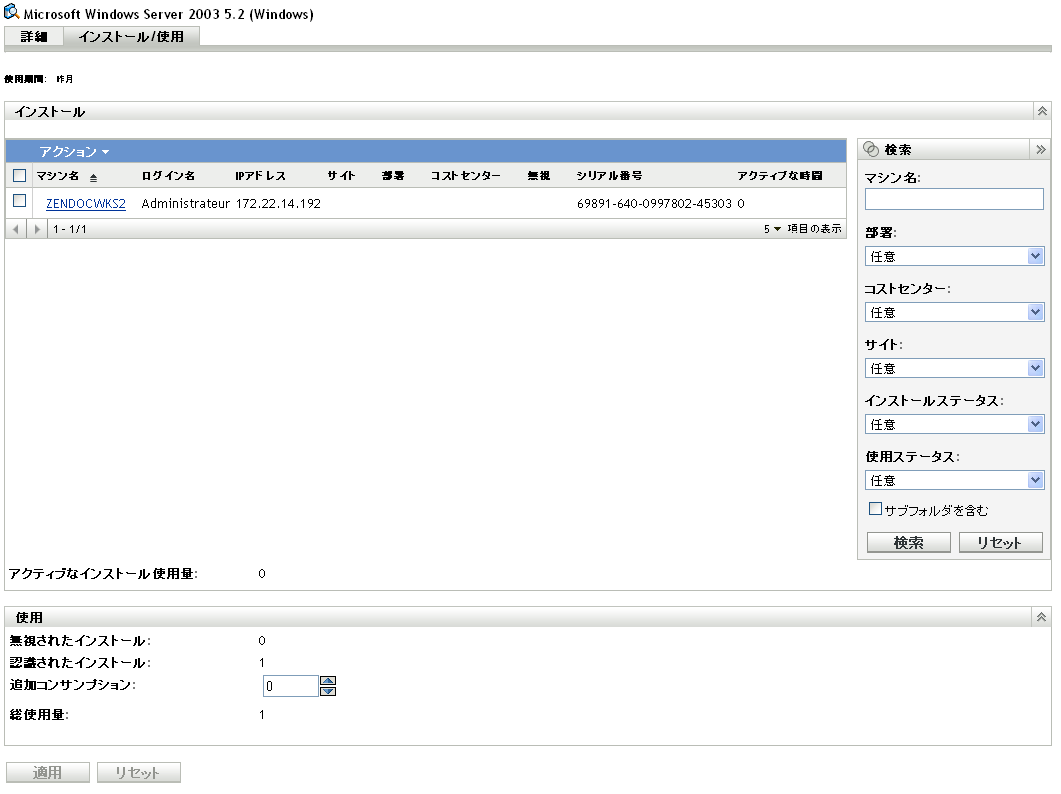
Task: Click the Administrateur login name cell
Action: pyautogui.click(x=185, y=204)
